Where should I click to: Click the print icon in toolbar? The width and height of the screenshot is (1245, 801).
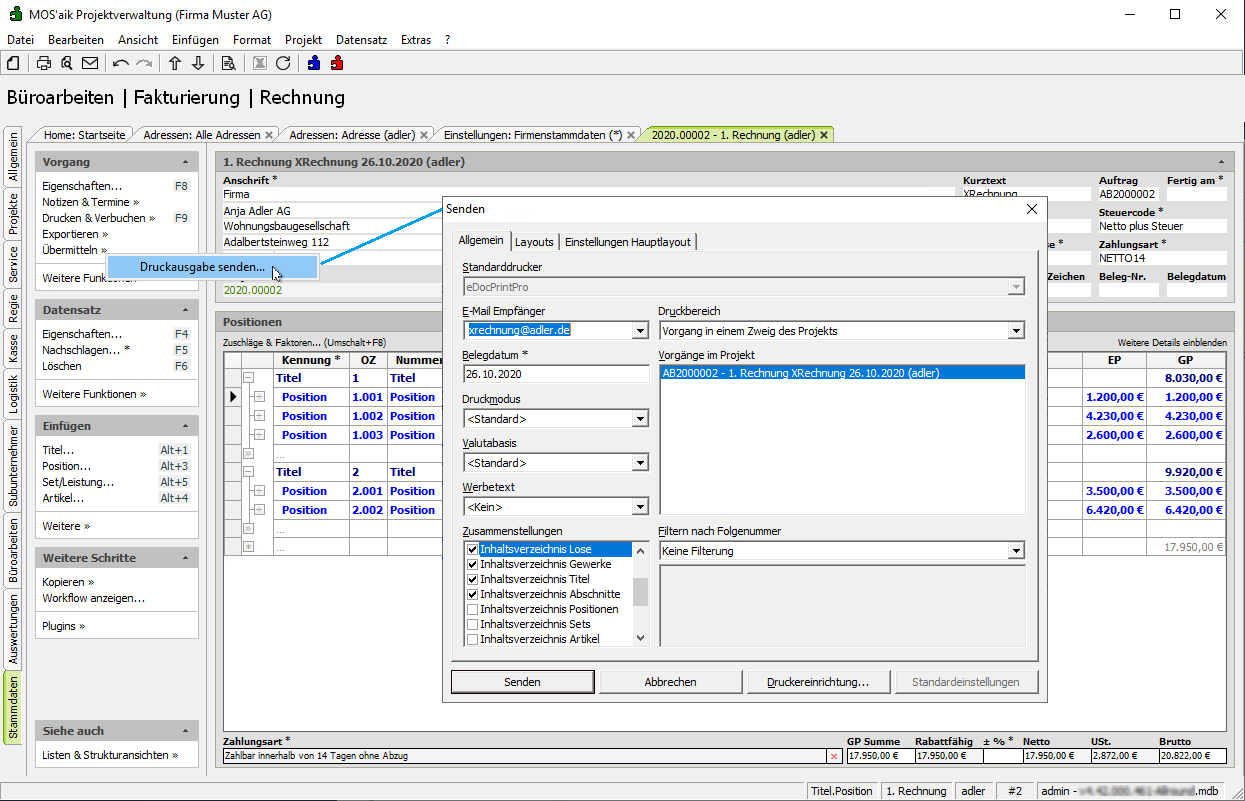coord(44,63)
